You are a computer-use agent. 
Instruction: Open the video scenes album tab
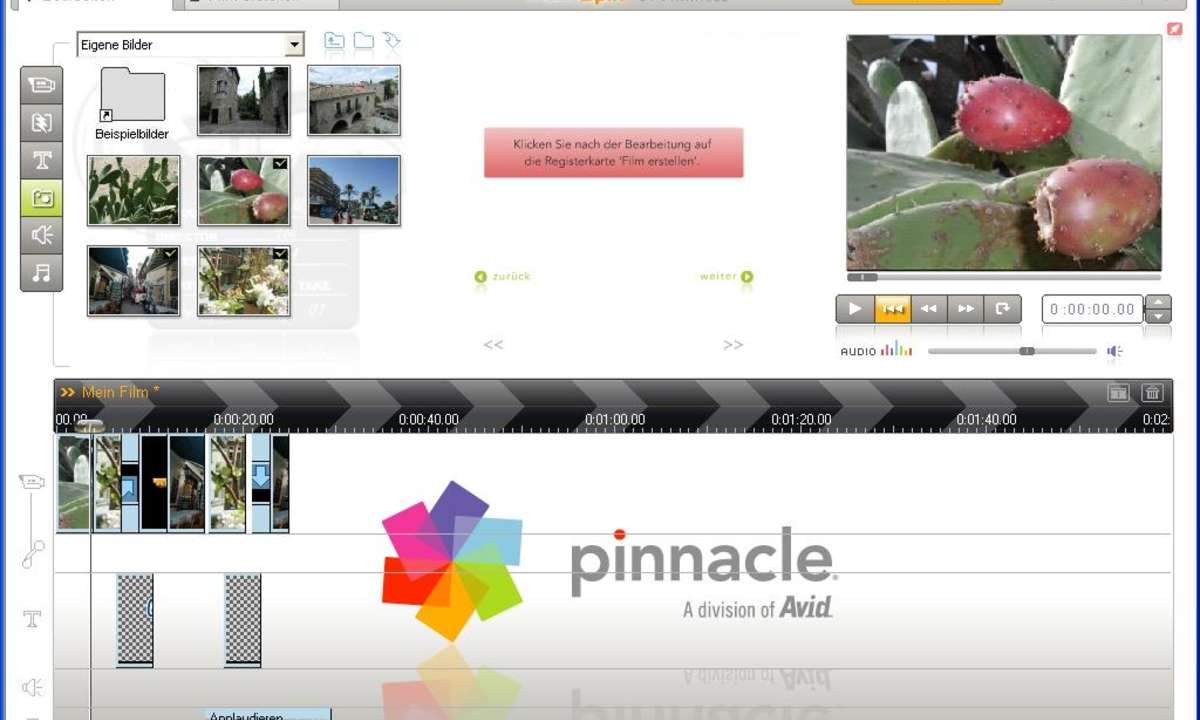tap(42, 85)
